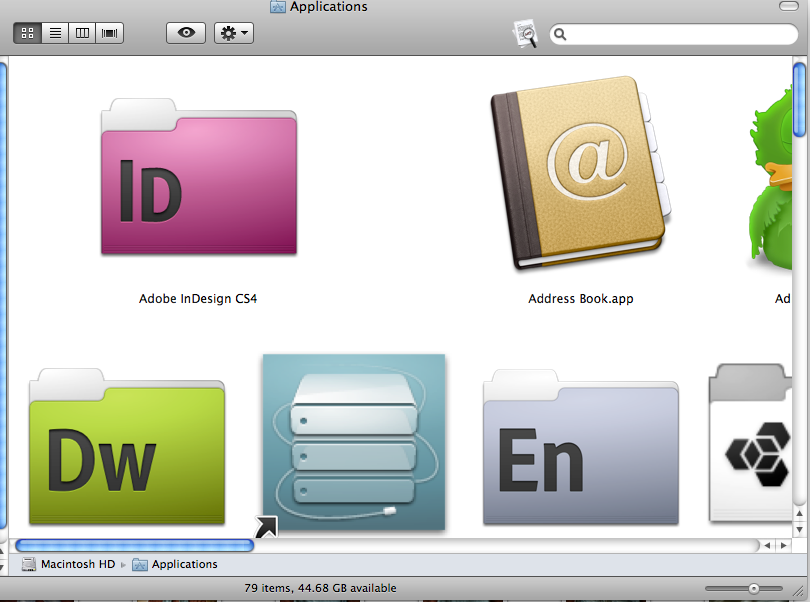Switch to Cover Flow view
The image size is (810, 602).
coord(110,33)
